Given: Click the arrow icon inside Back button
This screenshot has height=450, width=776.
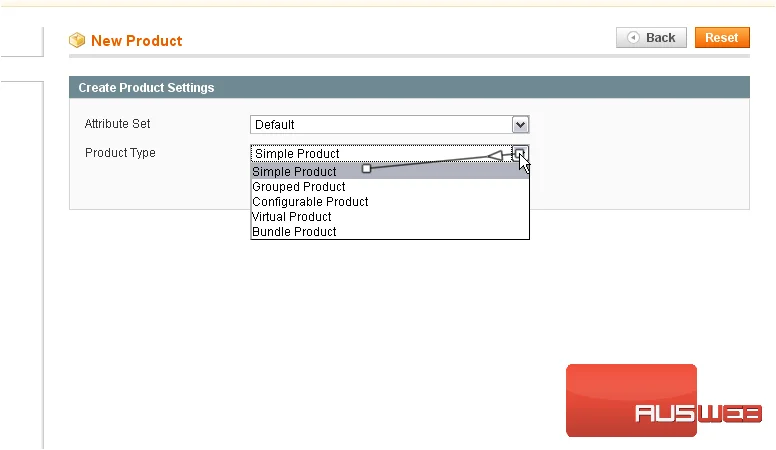Looking at the screenshot, I should pos(633,38).
